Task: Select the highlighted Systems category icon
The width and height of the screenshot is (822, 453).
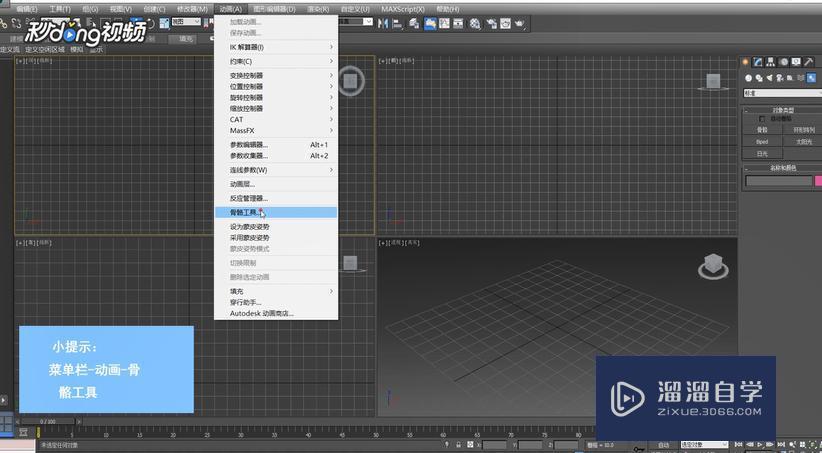Action: pos(812,78)
